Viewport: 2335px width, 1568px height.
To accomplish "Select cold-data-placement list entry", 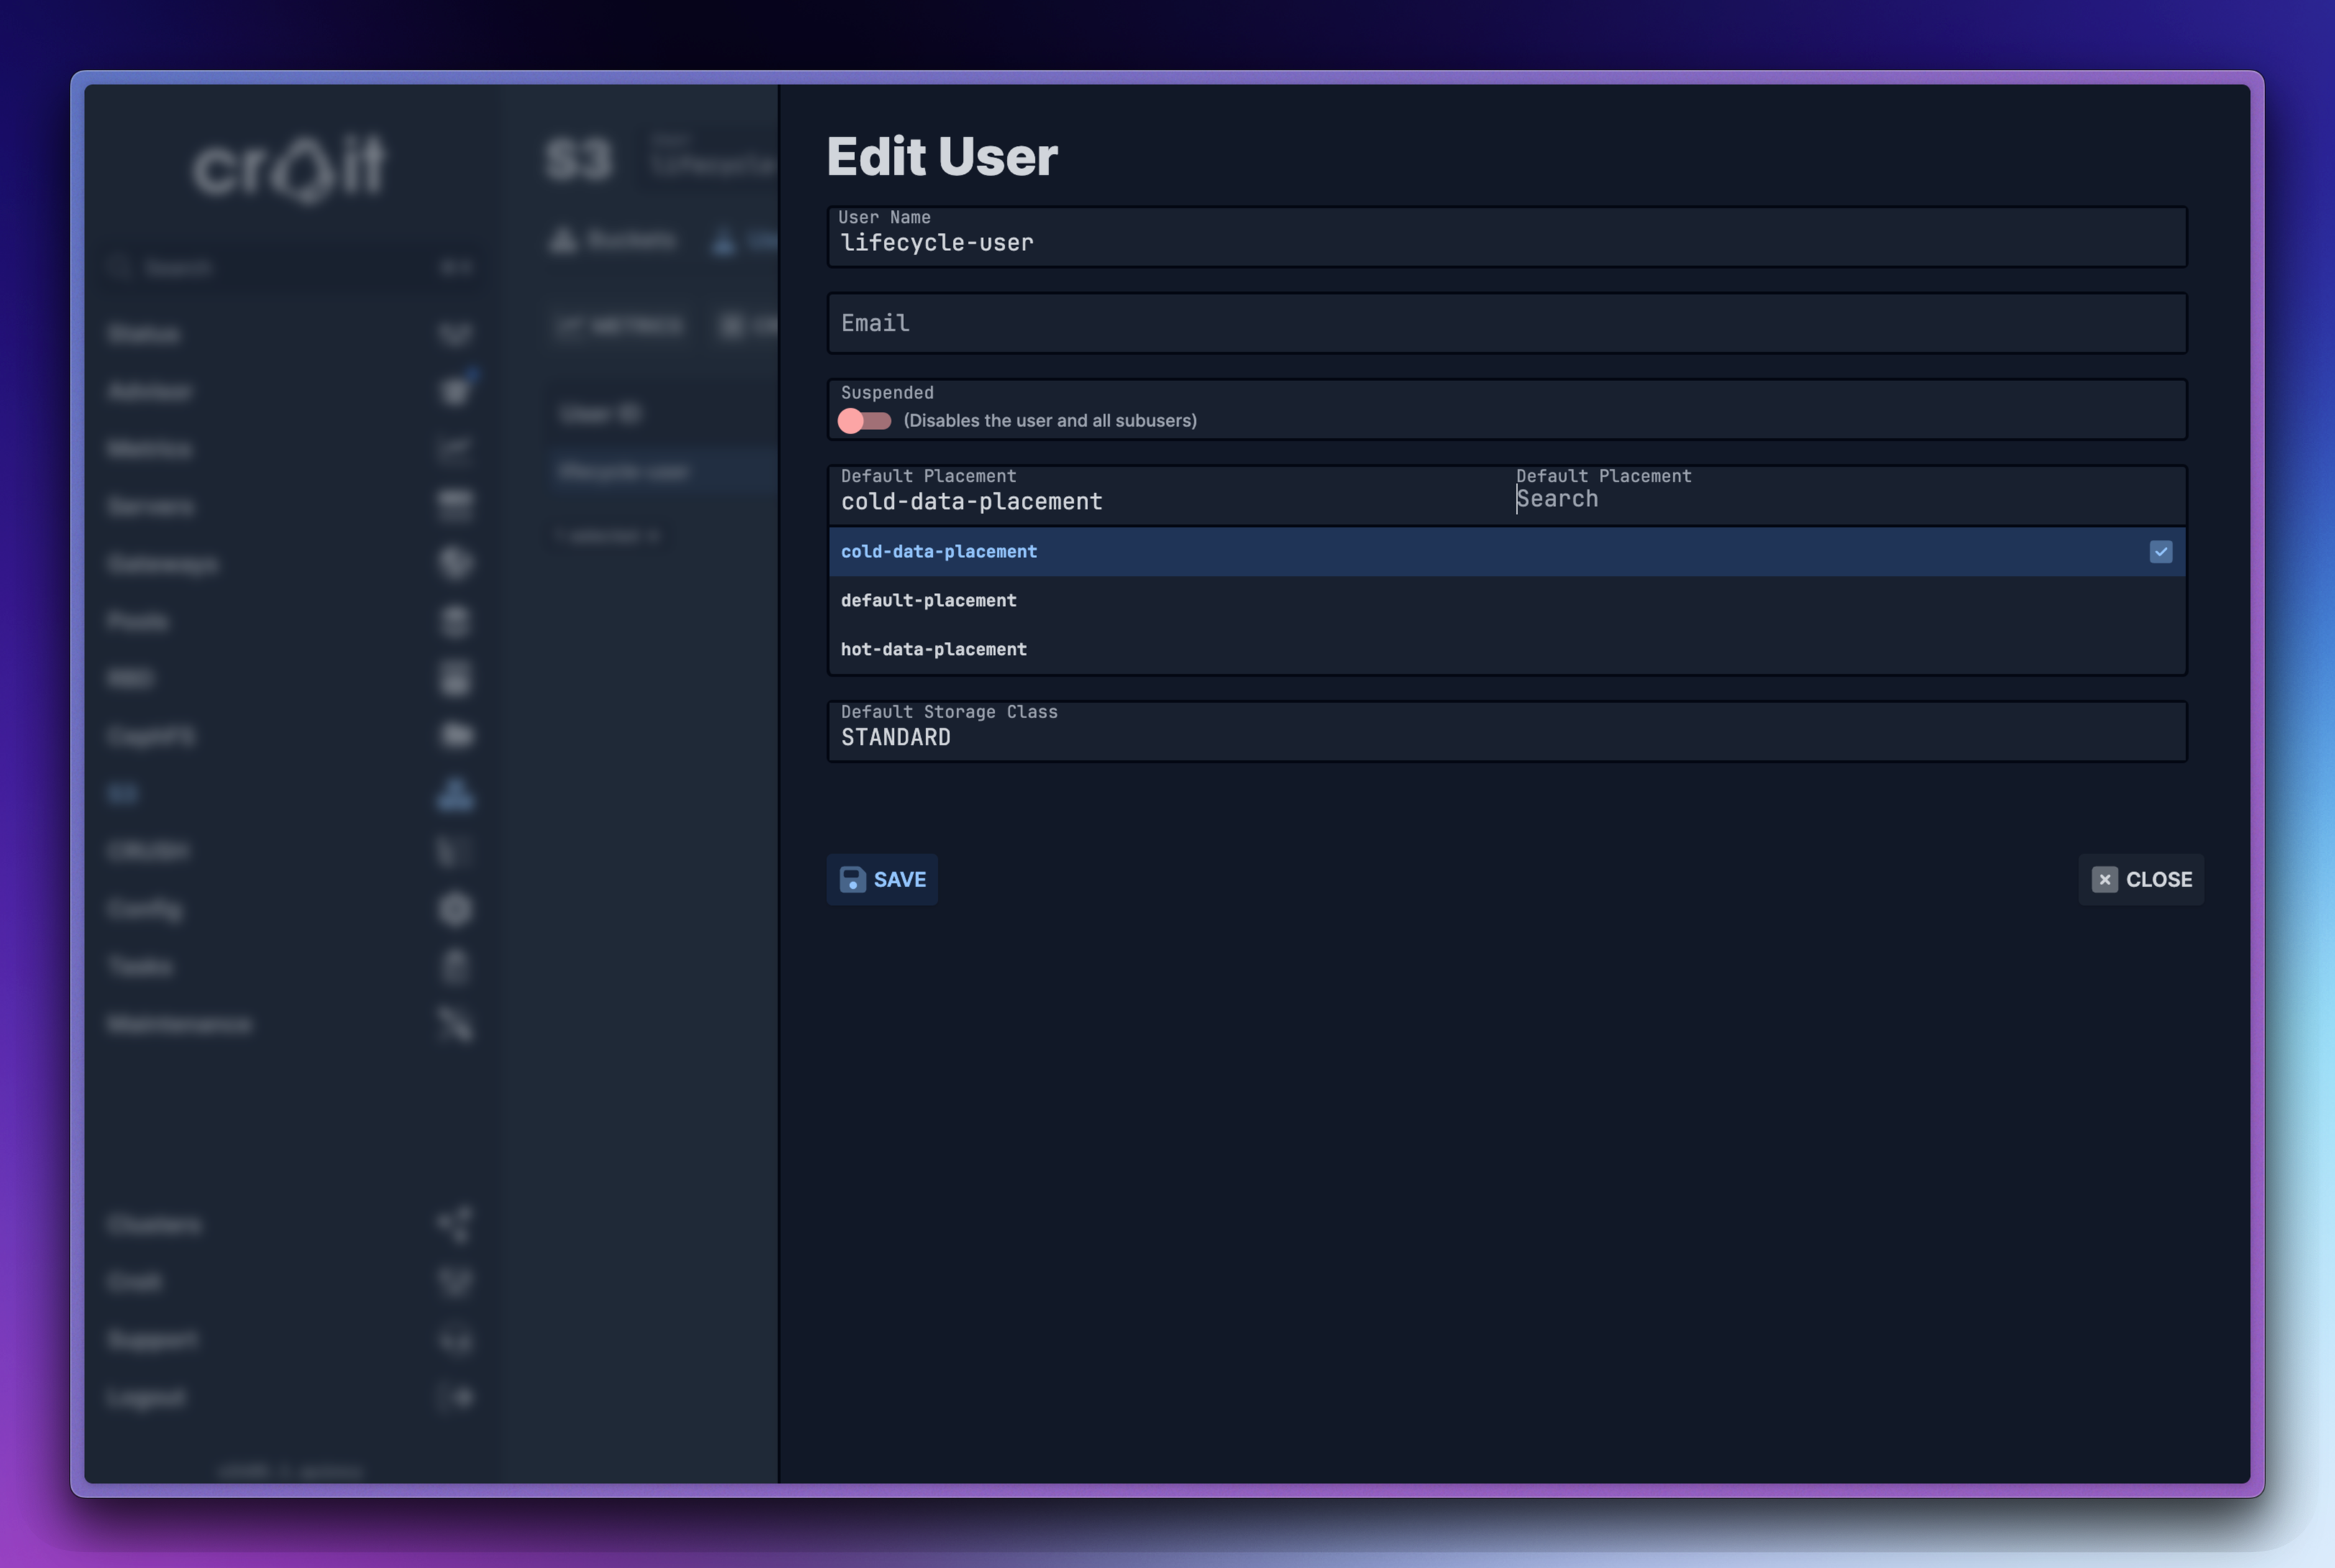I will click(938, 552).
